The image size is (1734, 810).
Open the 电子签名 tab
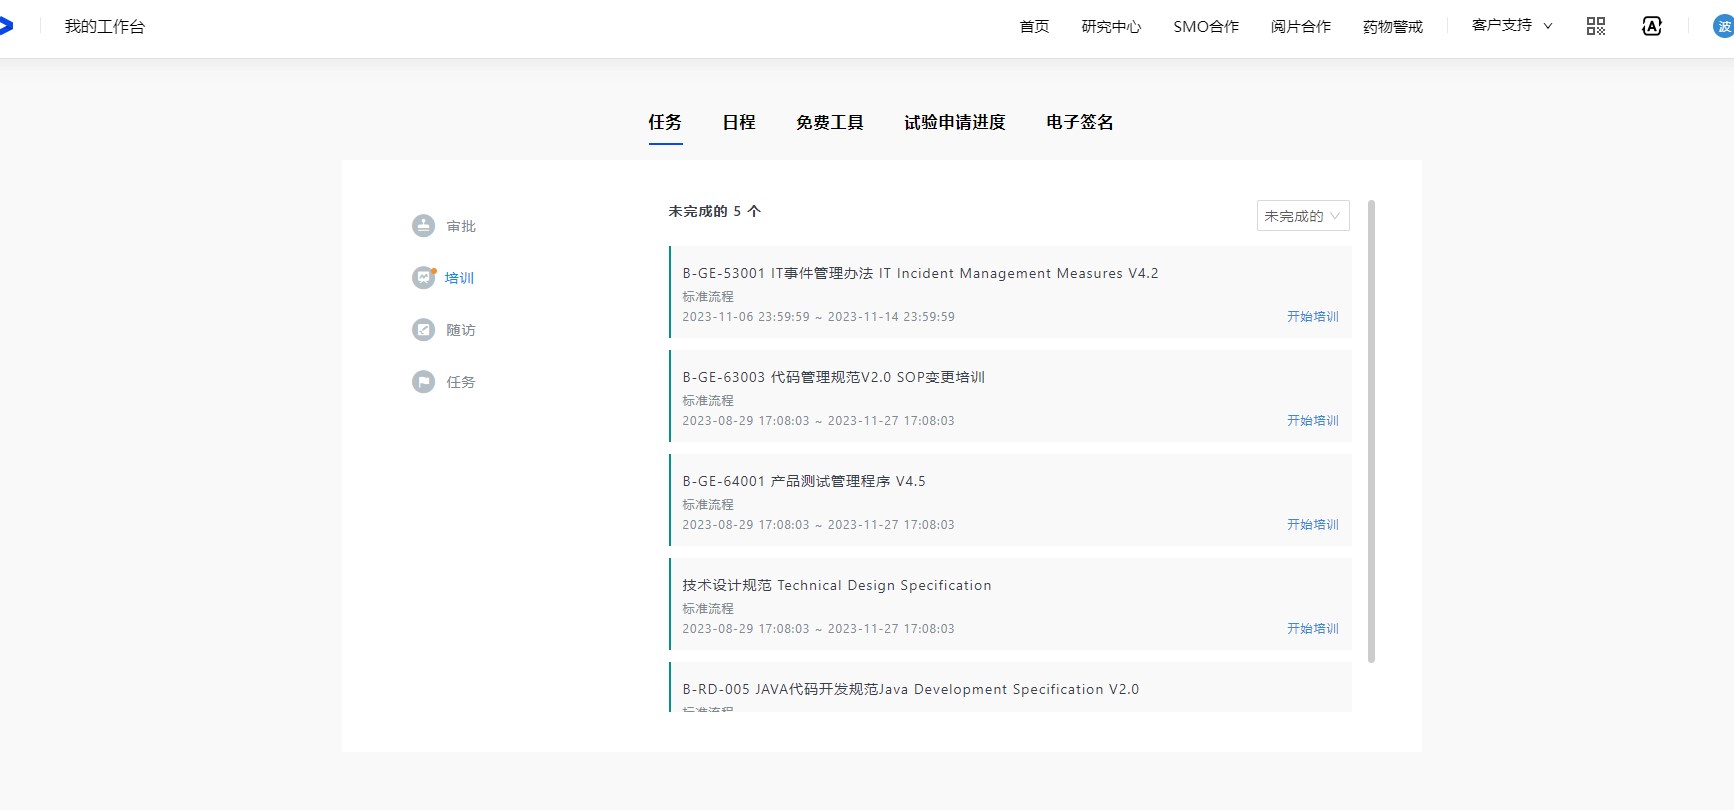click(x=1080, y=122)
